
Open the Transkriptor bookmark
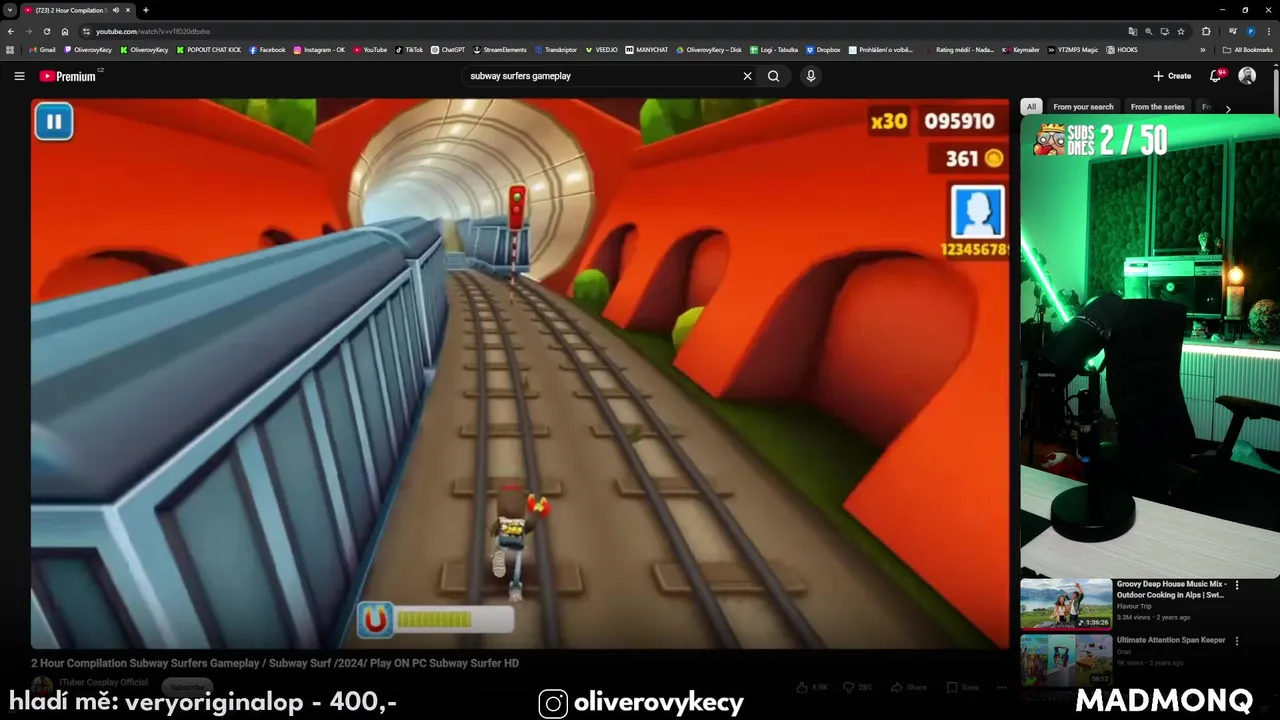[x=556, y=50]
